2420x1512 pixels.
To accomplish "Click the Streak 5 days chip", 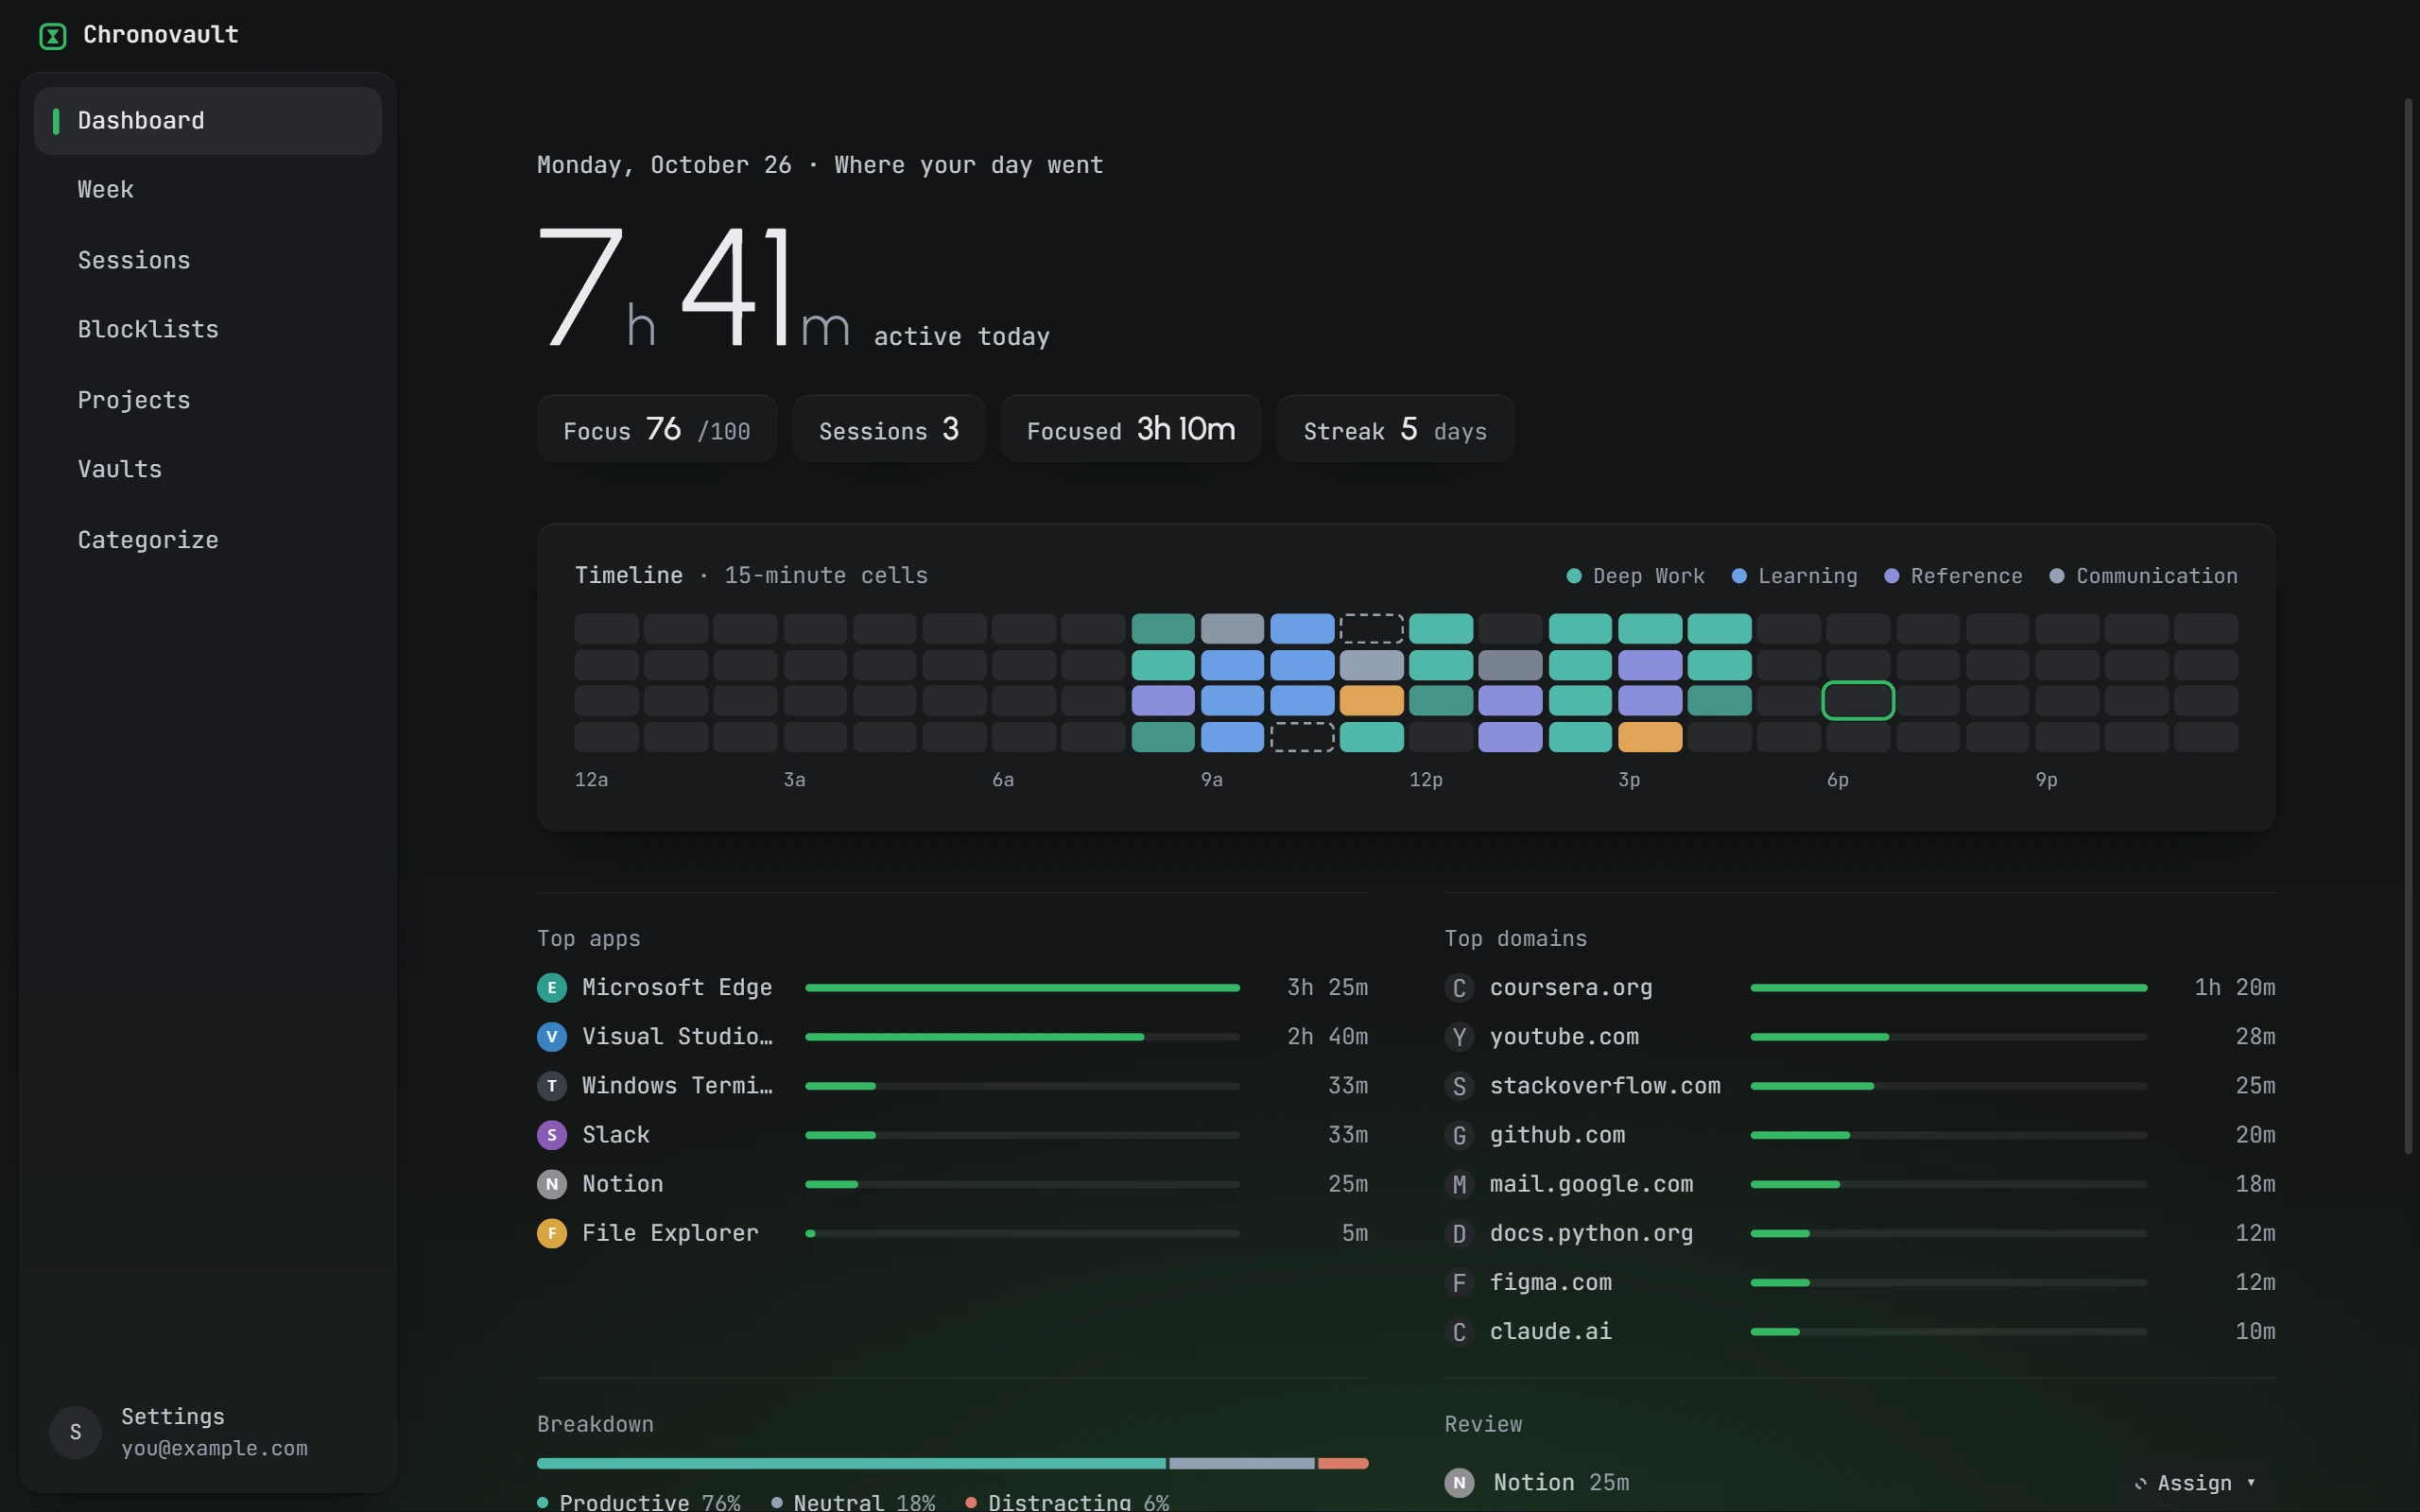I will pyautogui.click(x=1395, y=429).
